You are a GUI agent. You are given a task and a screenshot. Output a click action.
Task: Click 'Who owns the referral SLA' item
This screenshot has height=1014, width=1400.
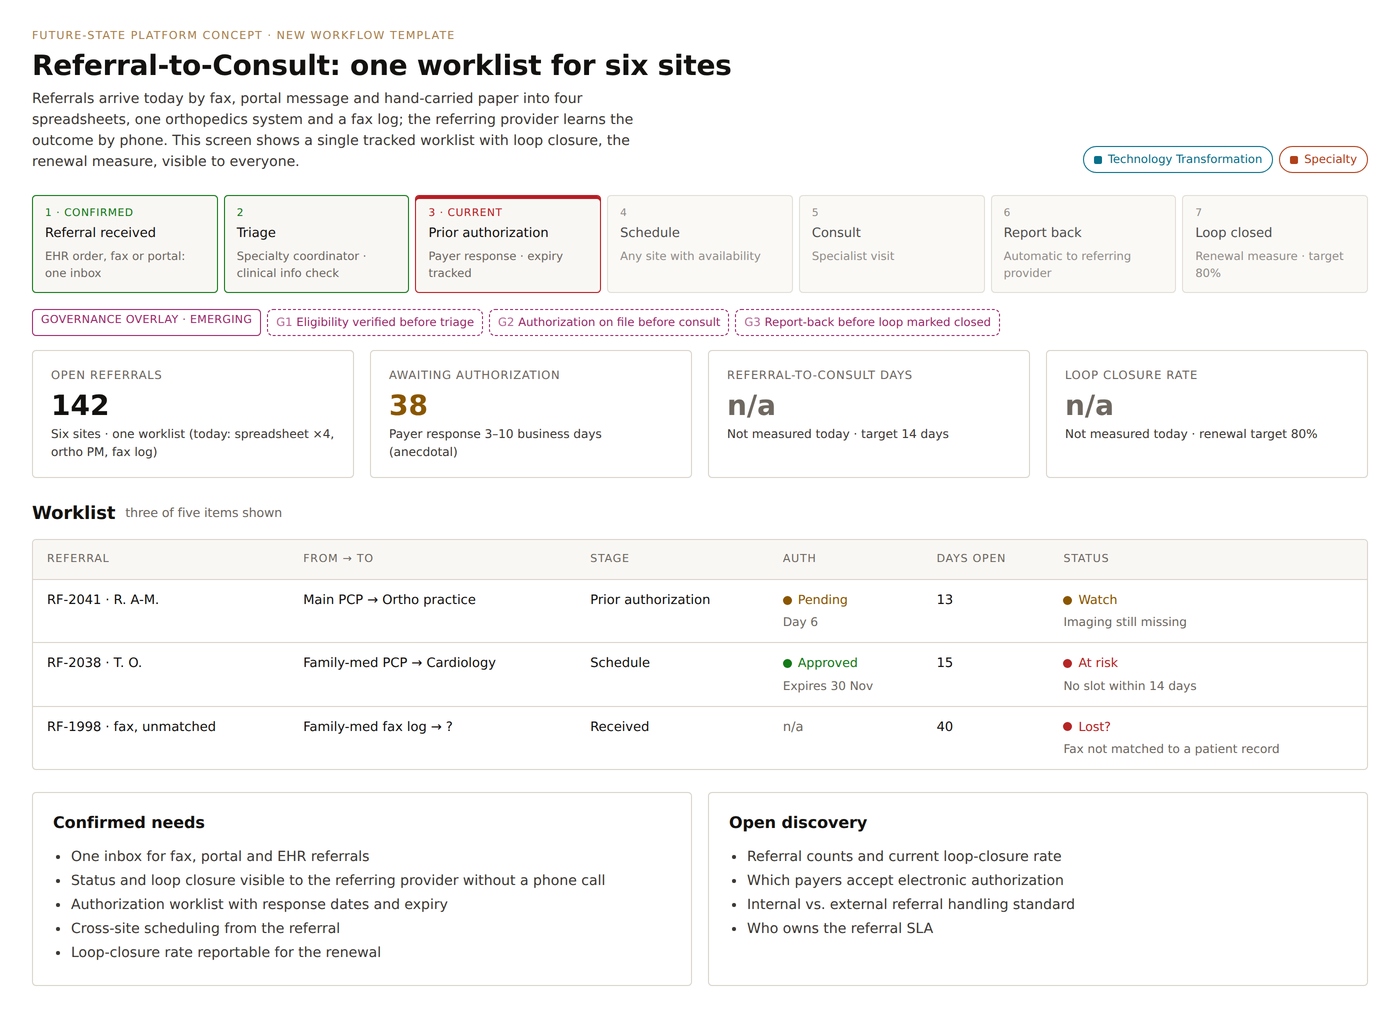840,928
